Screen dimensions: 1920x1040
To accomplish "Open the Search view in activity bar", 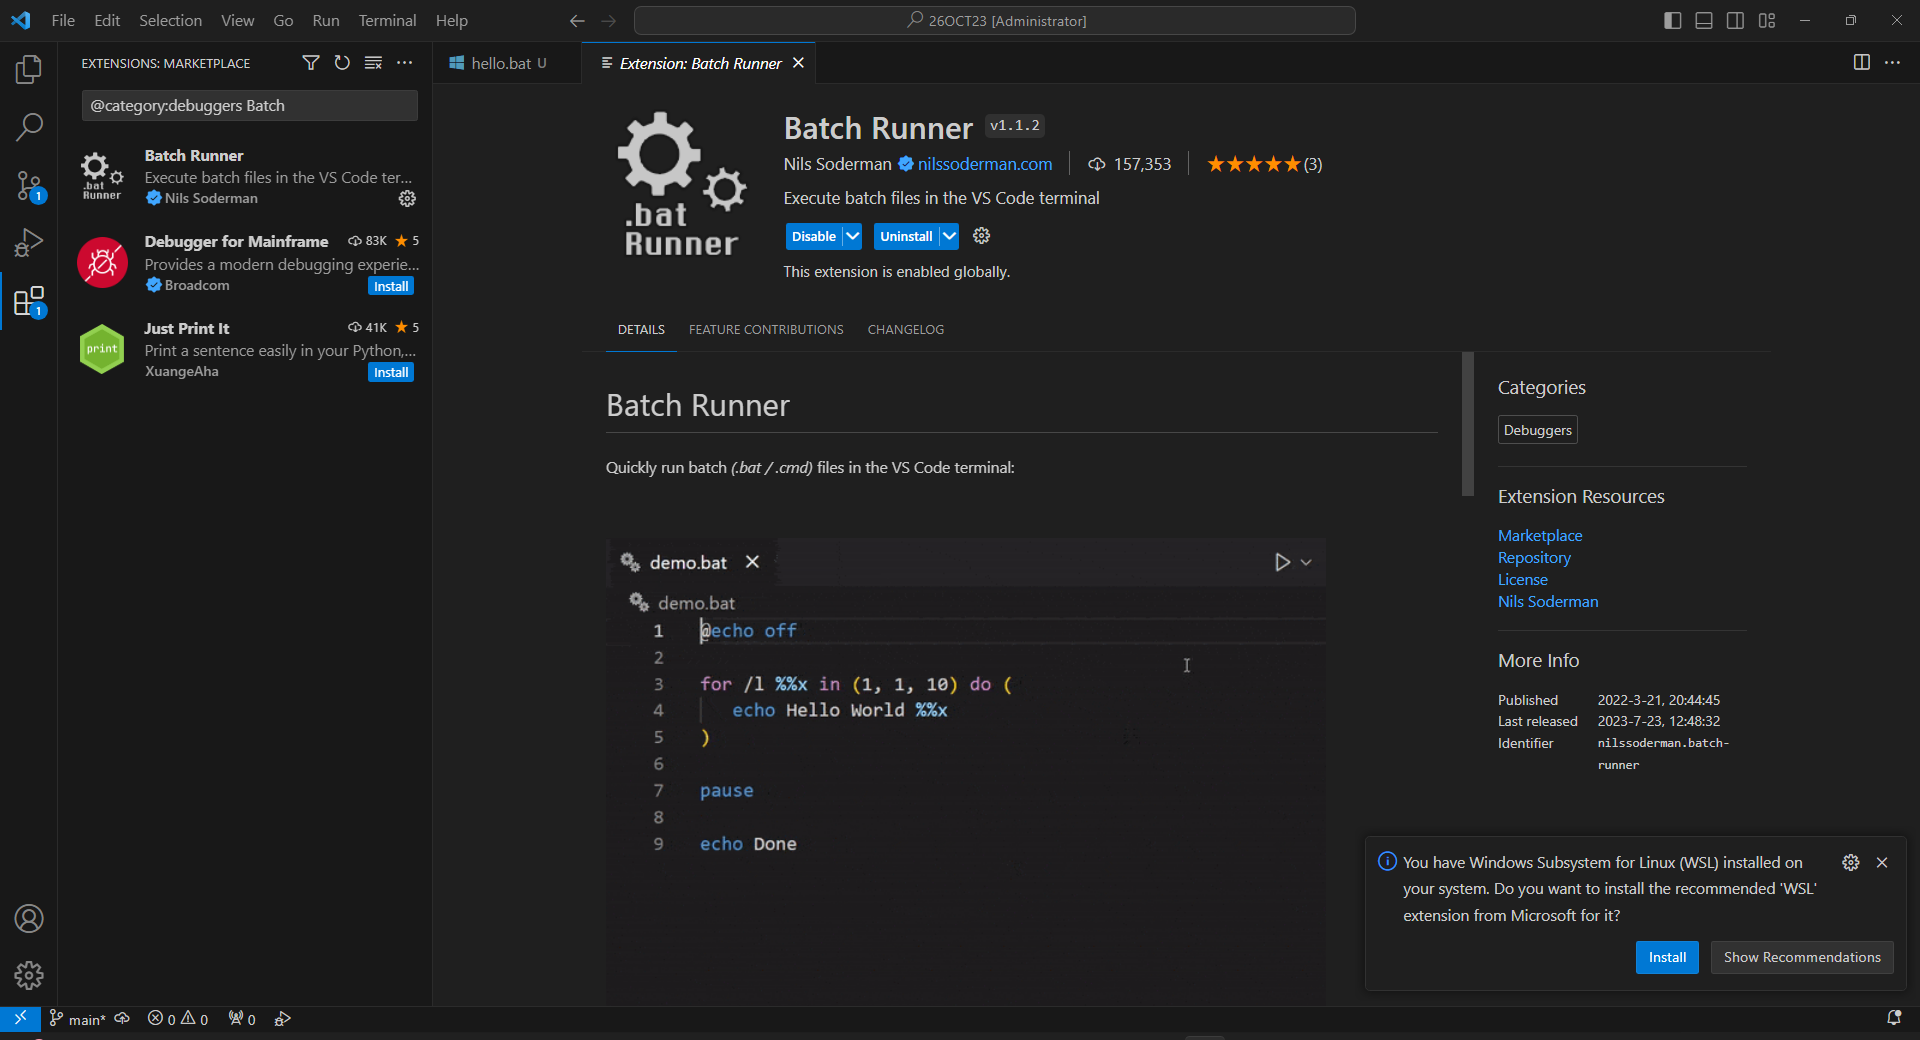I will coord(29,127).
